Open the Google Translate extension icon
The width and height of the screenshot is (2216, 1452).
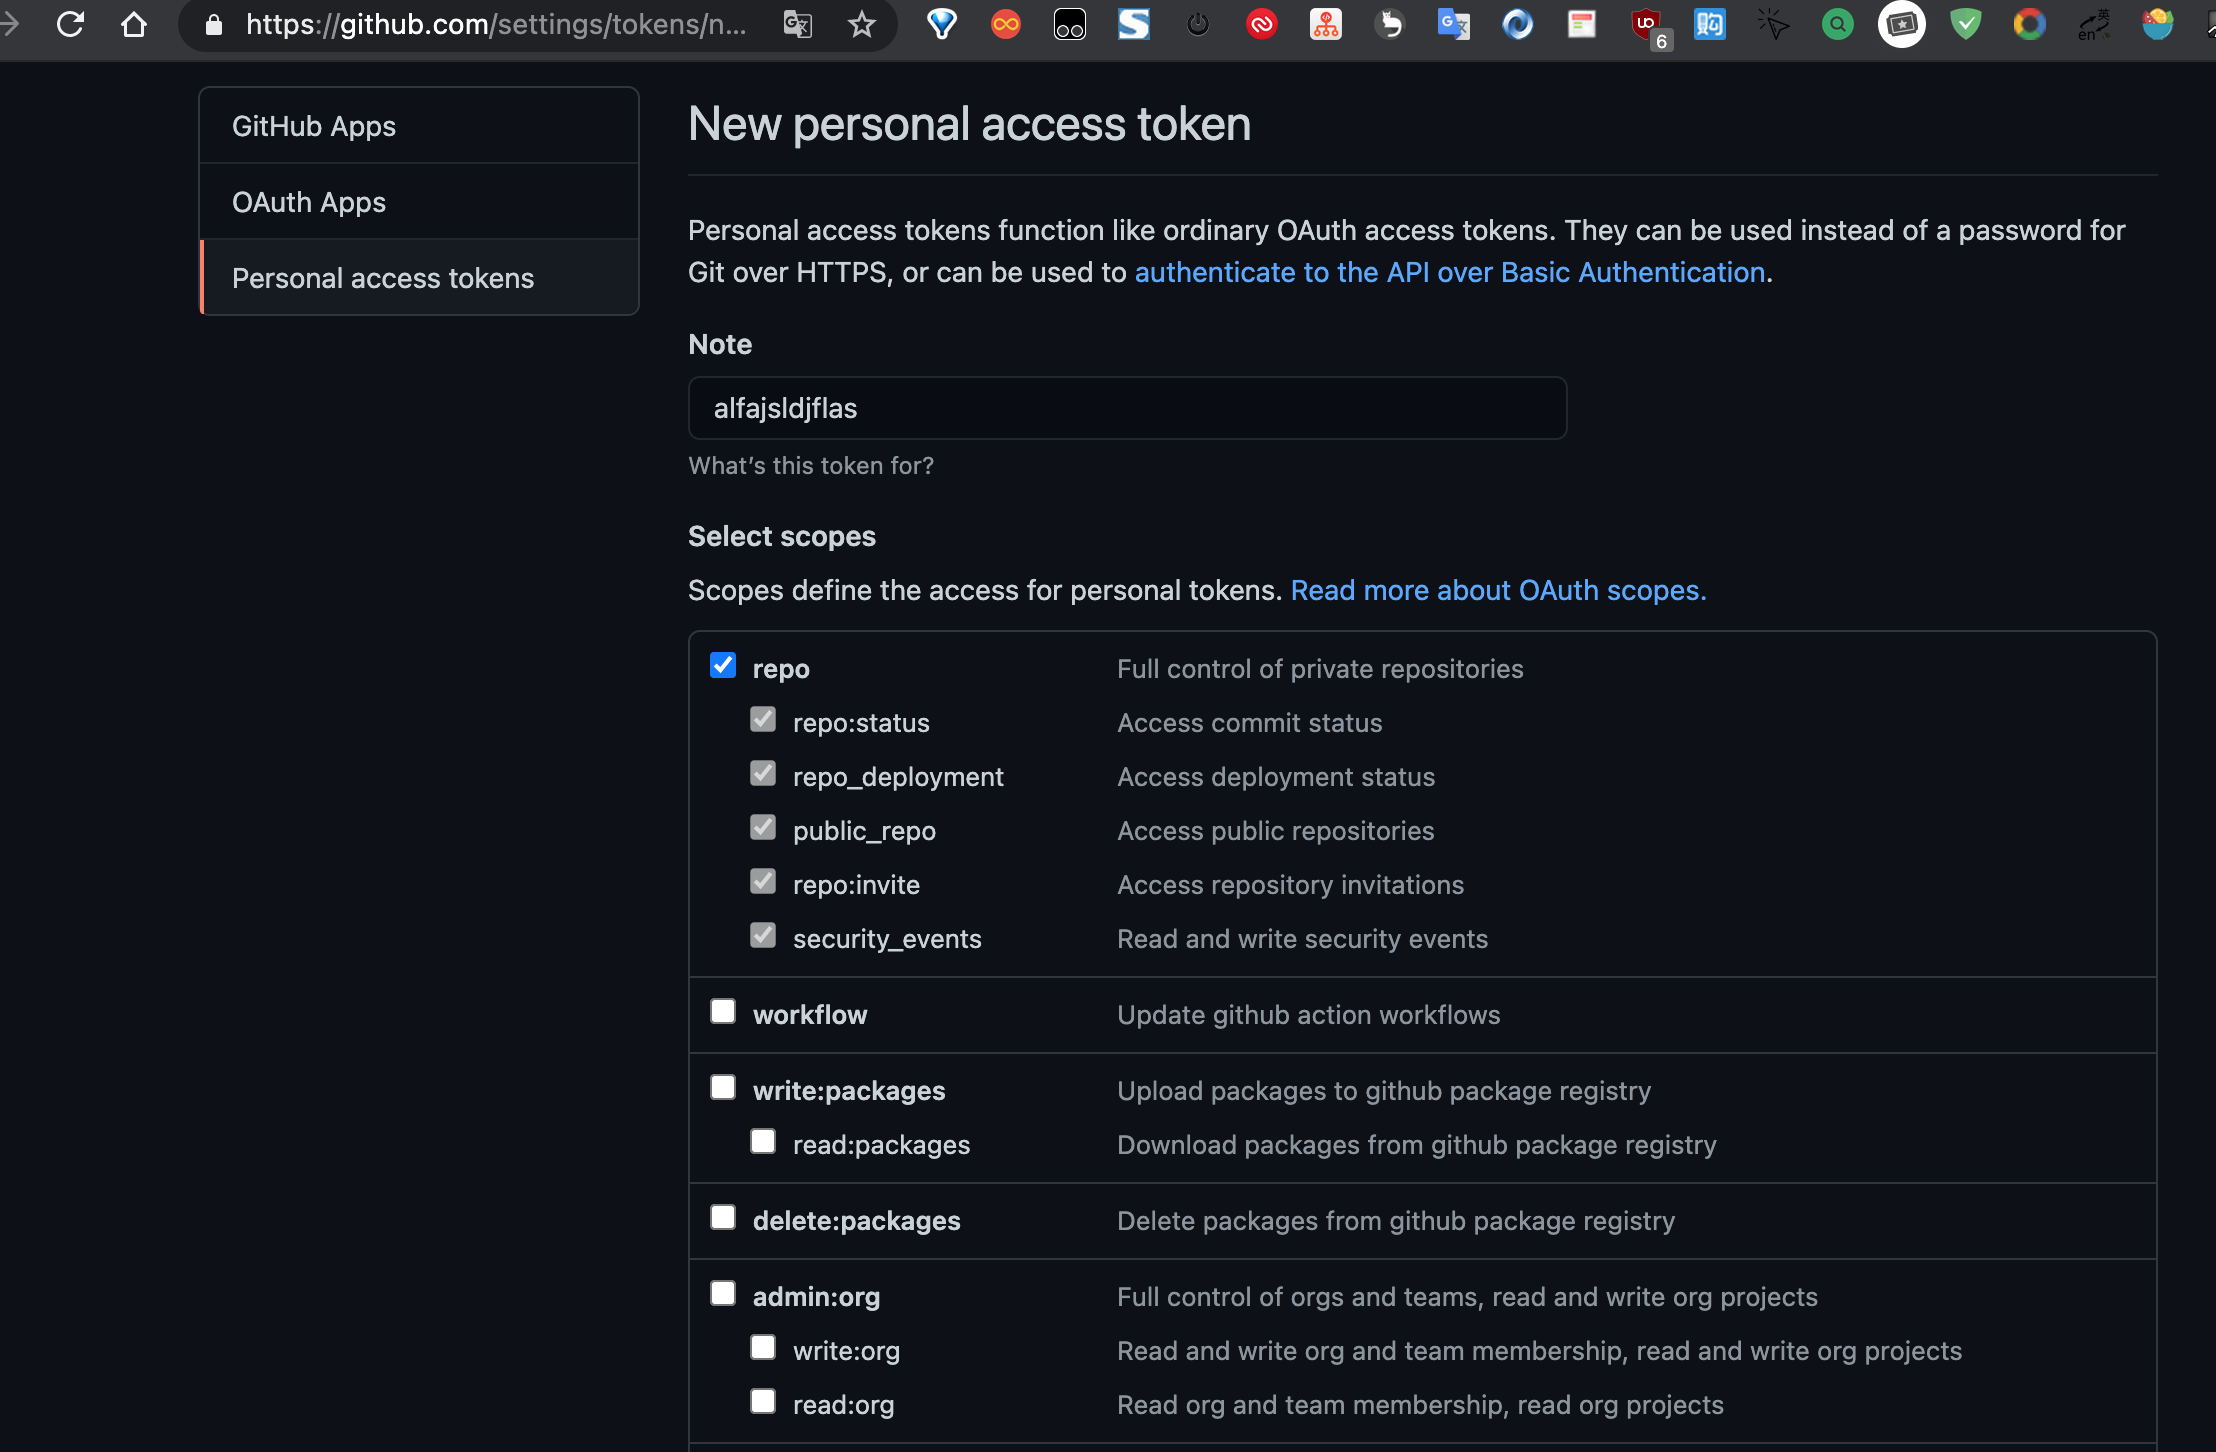[x=1453, y=24]
